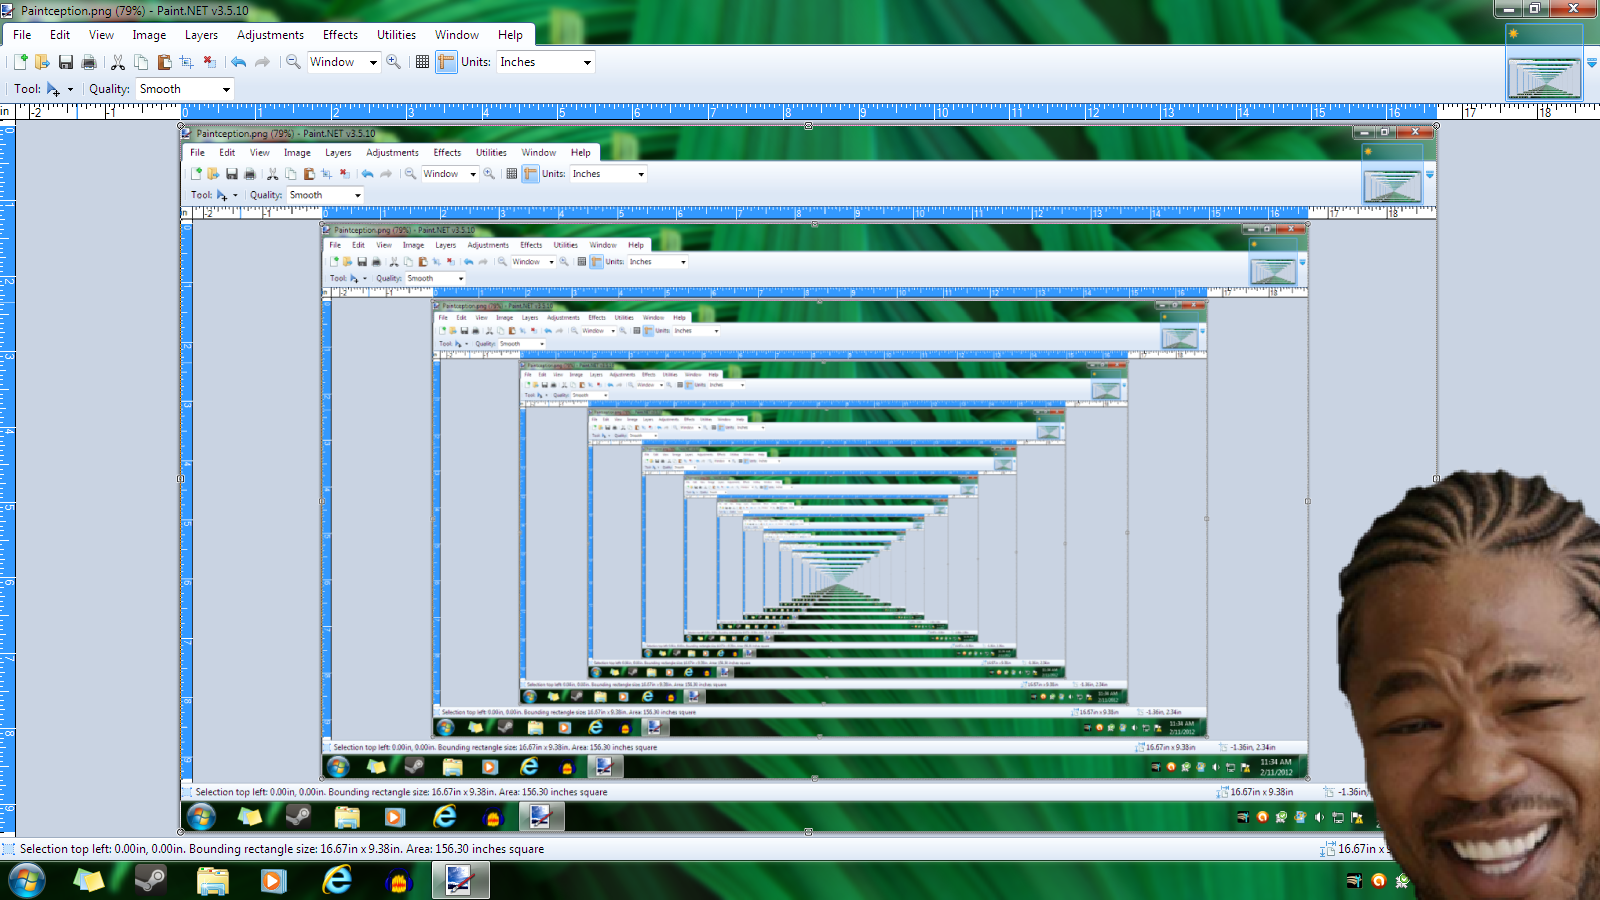Image resolution: width=1600 pixels, height=900 pixels.
Task: Click the Print icon in the toolbar
Action: coord(89,62)
